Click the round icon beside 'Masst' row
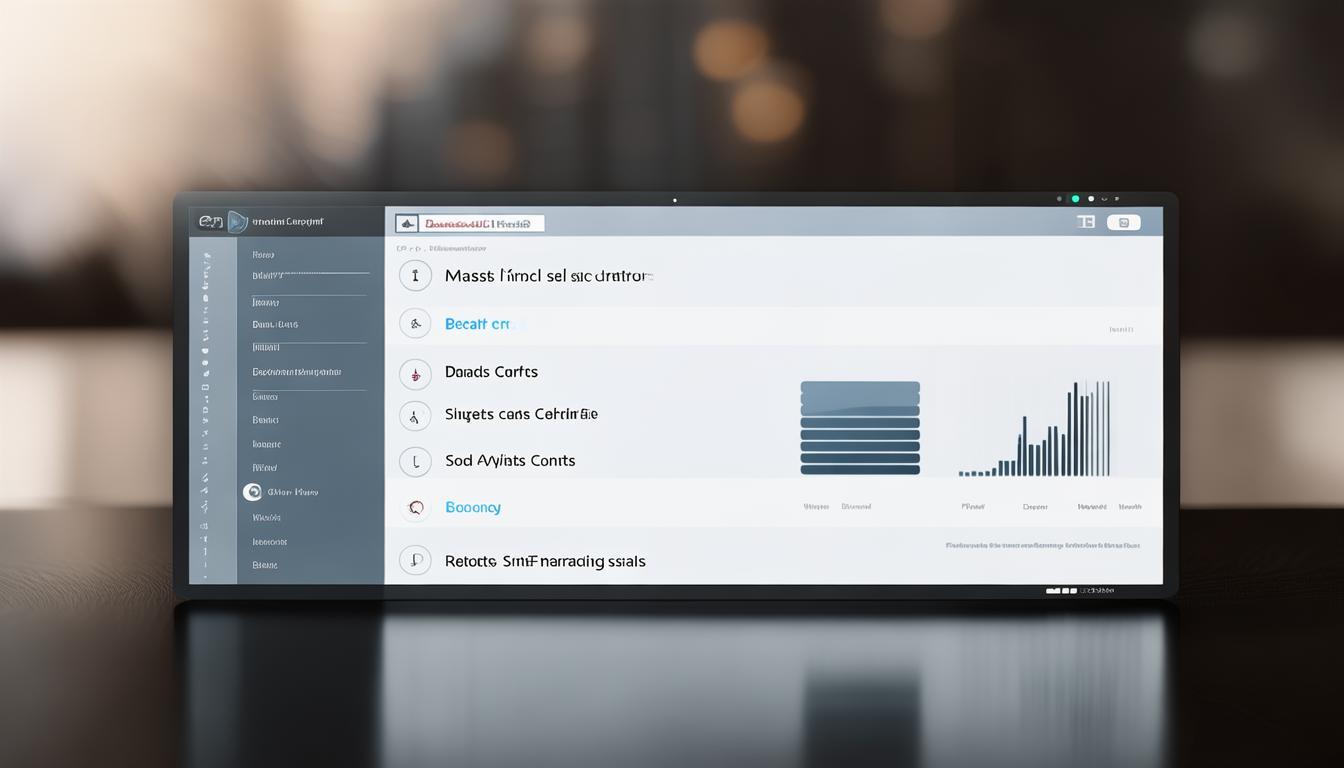Screen dimensions: 1344x768 [415, 276]
